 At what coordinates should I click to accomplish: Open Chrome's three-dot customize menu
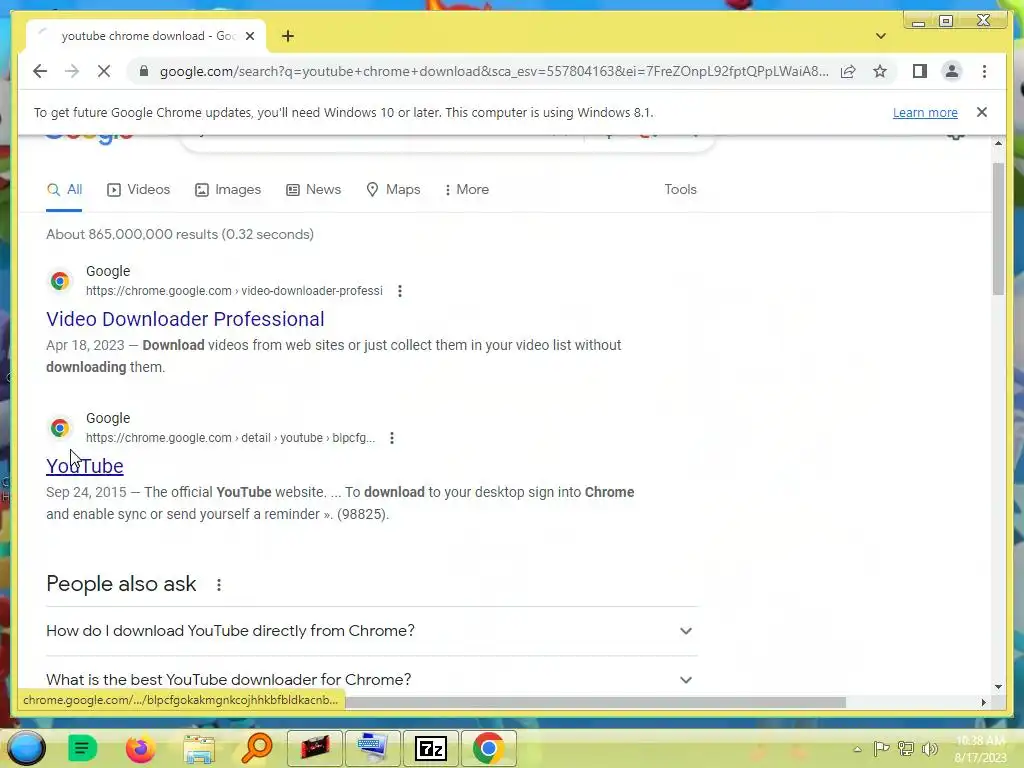[984, 71]
